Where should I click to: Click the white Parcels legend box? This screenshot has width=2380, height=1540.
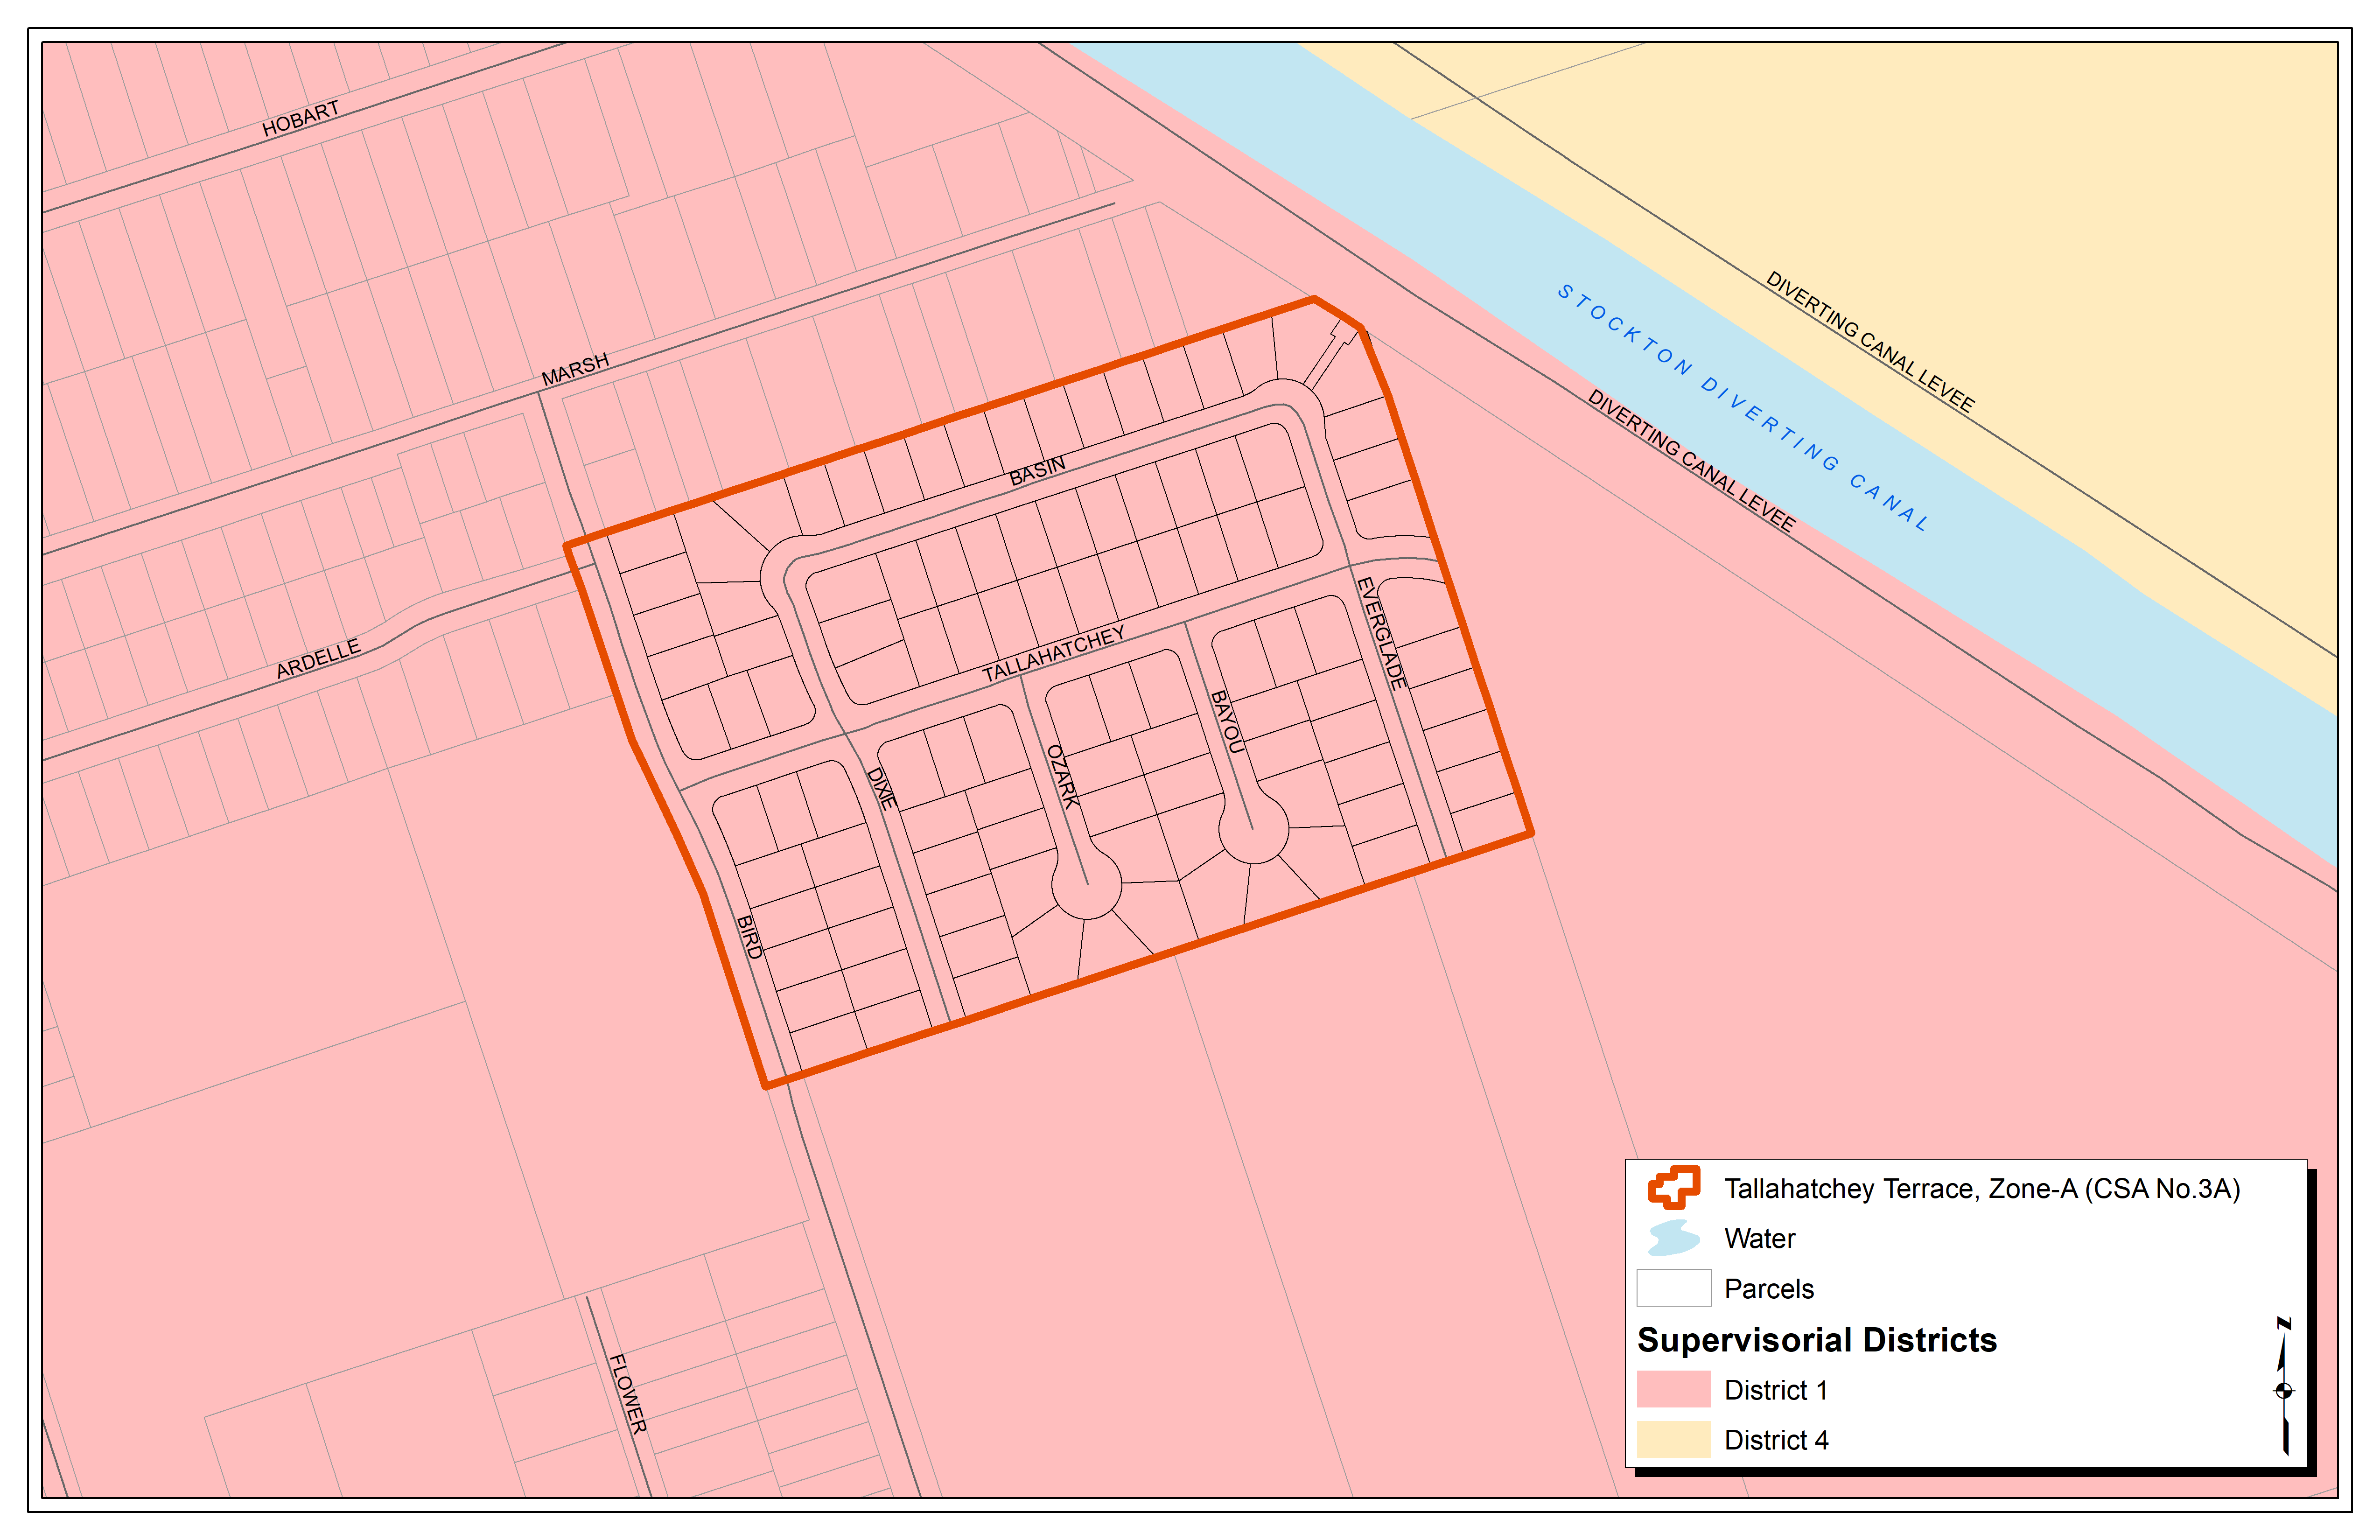tap(1673, 1288)
